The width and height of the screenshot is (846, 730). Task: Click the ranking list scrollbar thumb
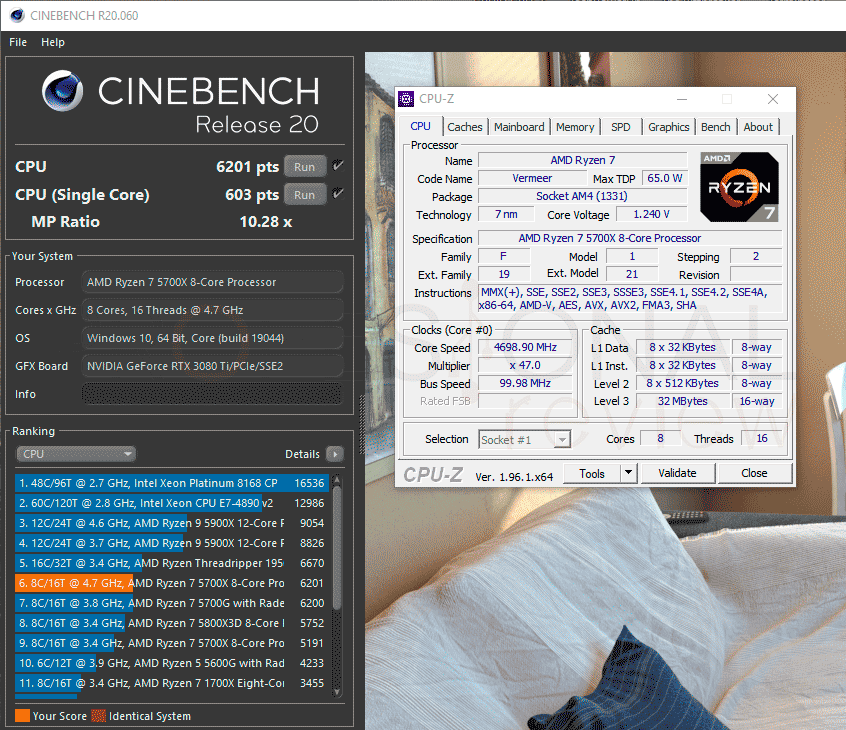coord(337,547)
